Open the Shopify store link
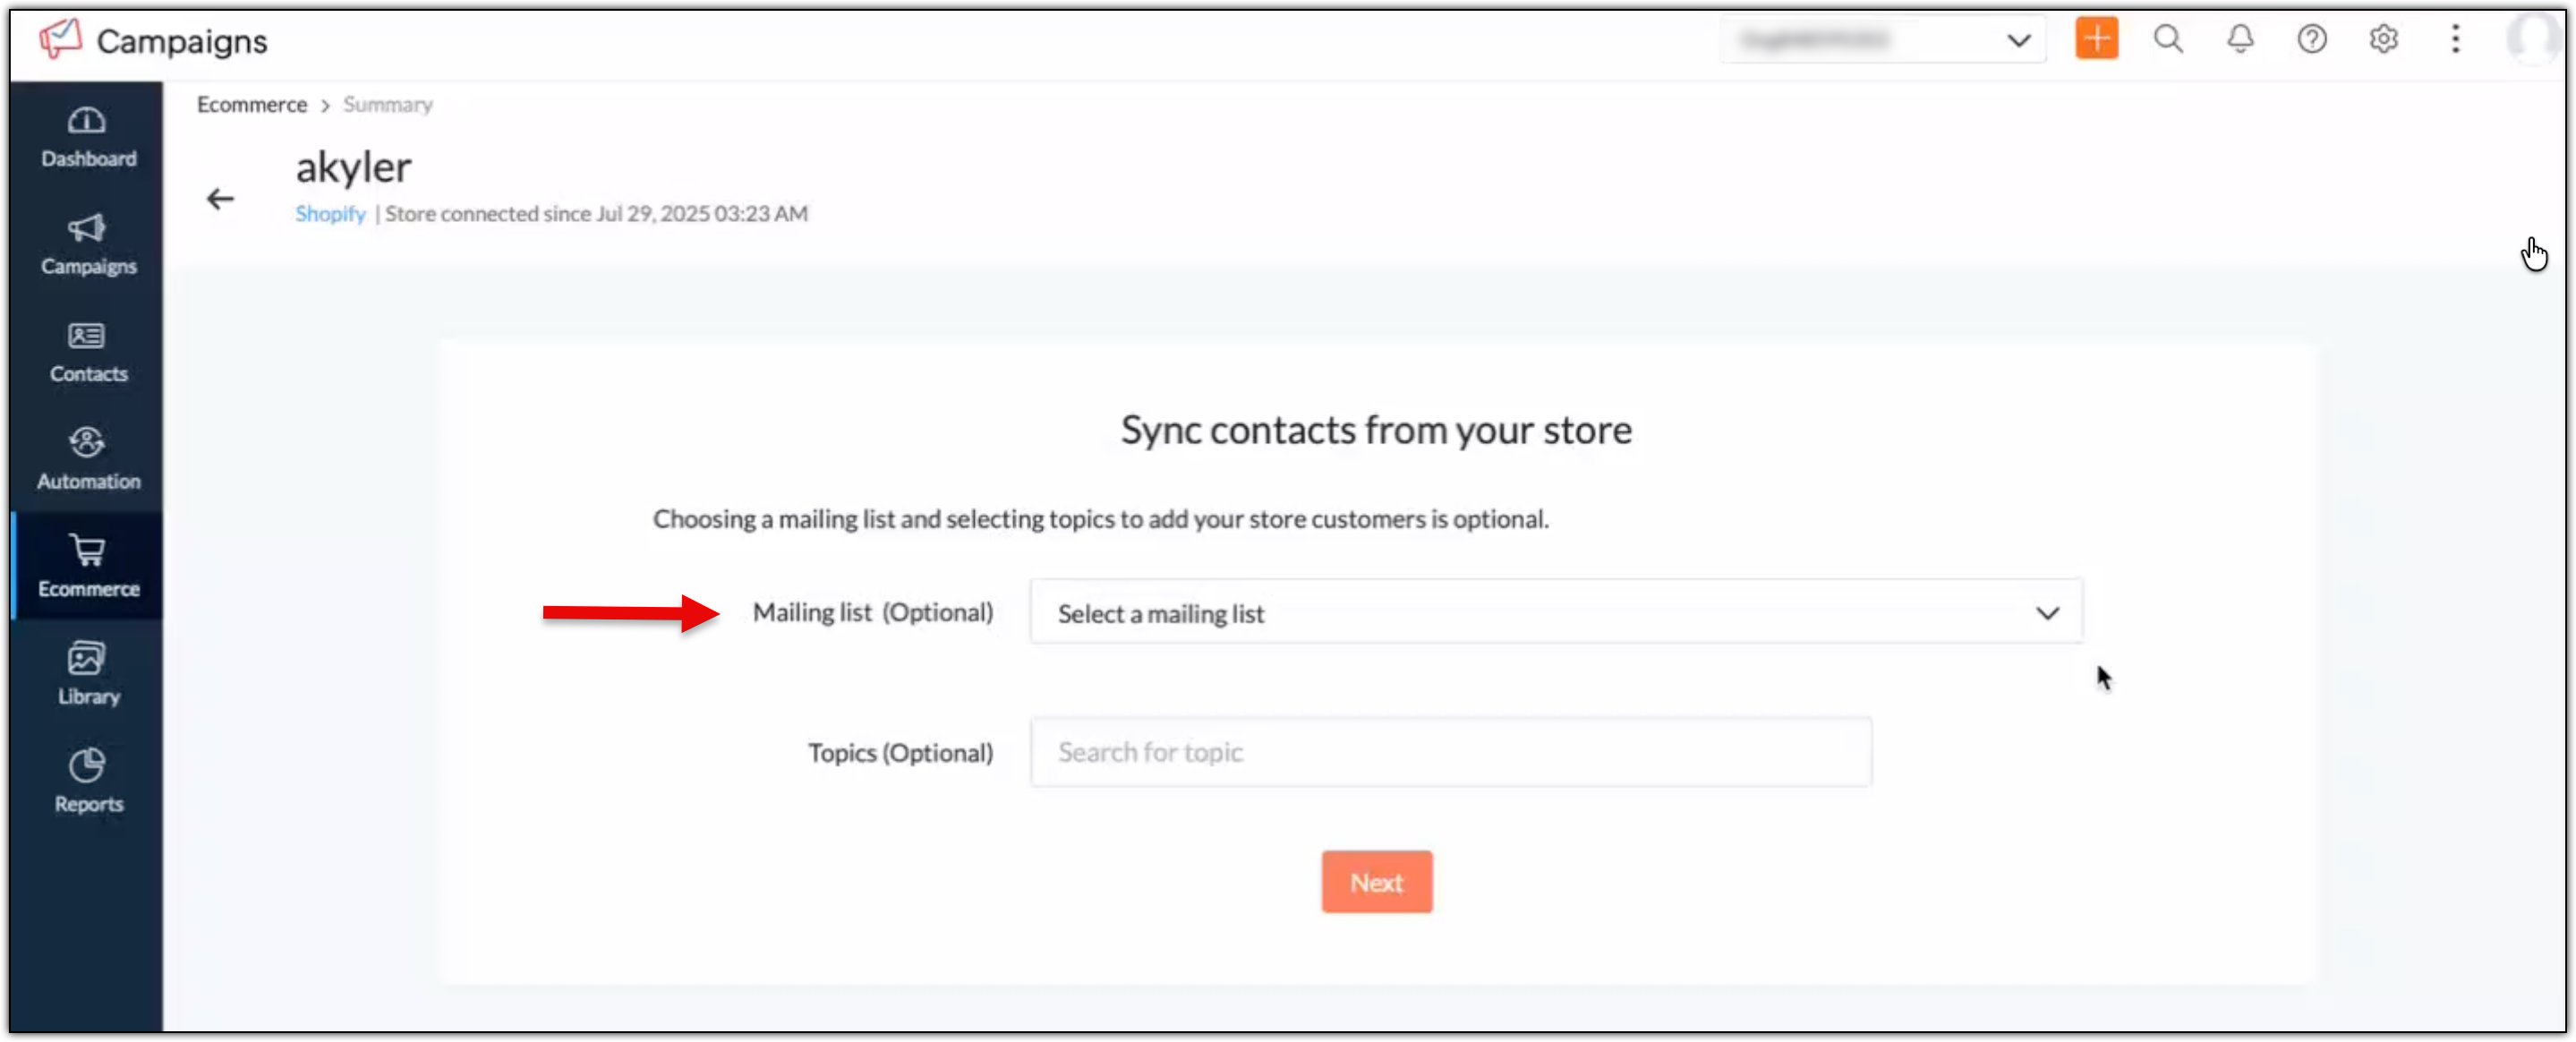The width and height of the screenshot is (2576, 1042). coord(330,214)
